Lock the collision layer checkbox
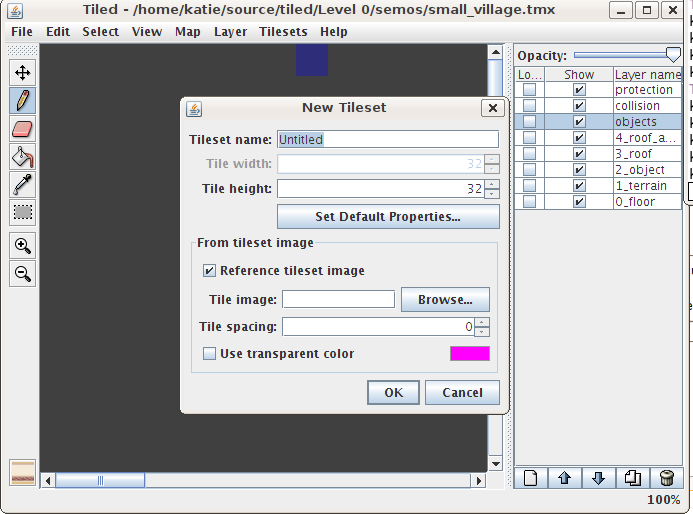Screen dimensions: 693x514 (x=529, y=106)
